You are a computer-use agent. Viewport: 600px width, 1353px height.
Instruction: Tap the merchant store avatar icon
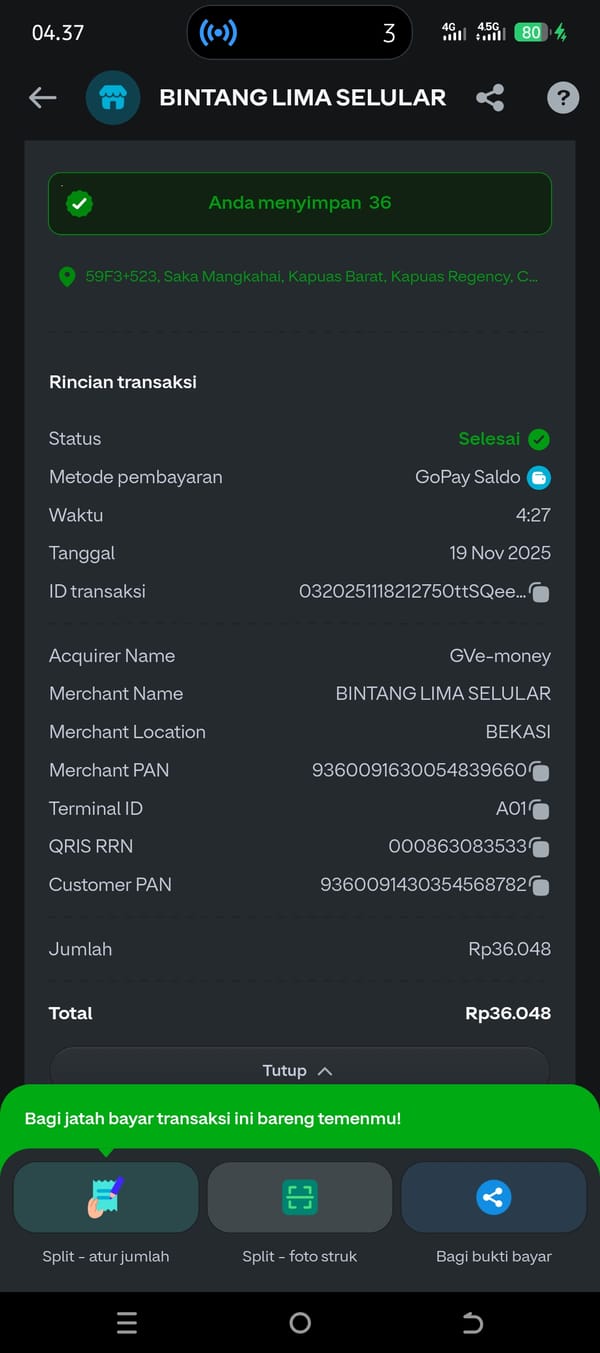point(113,97)
